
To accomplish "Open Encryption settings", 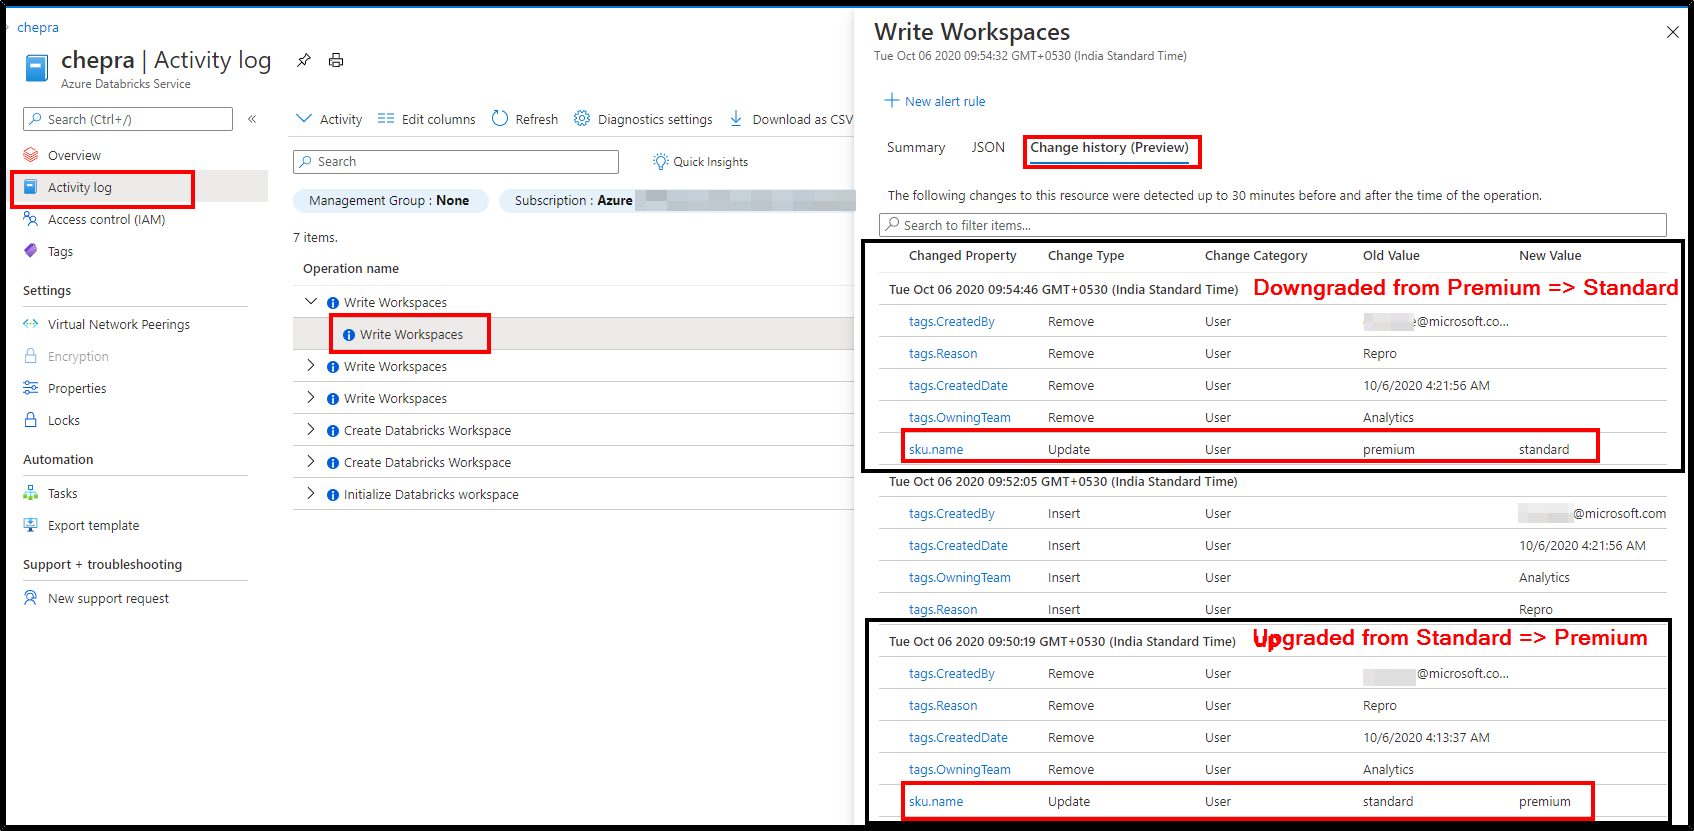I will 78,356.
